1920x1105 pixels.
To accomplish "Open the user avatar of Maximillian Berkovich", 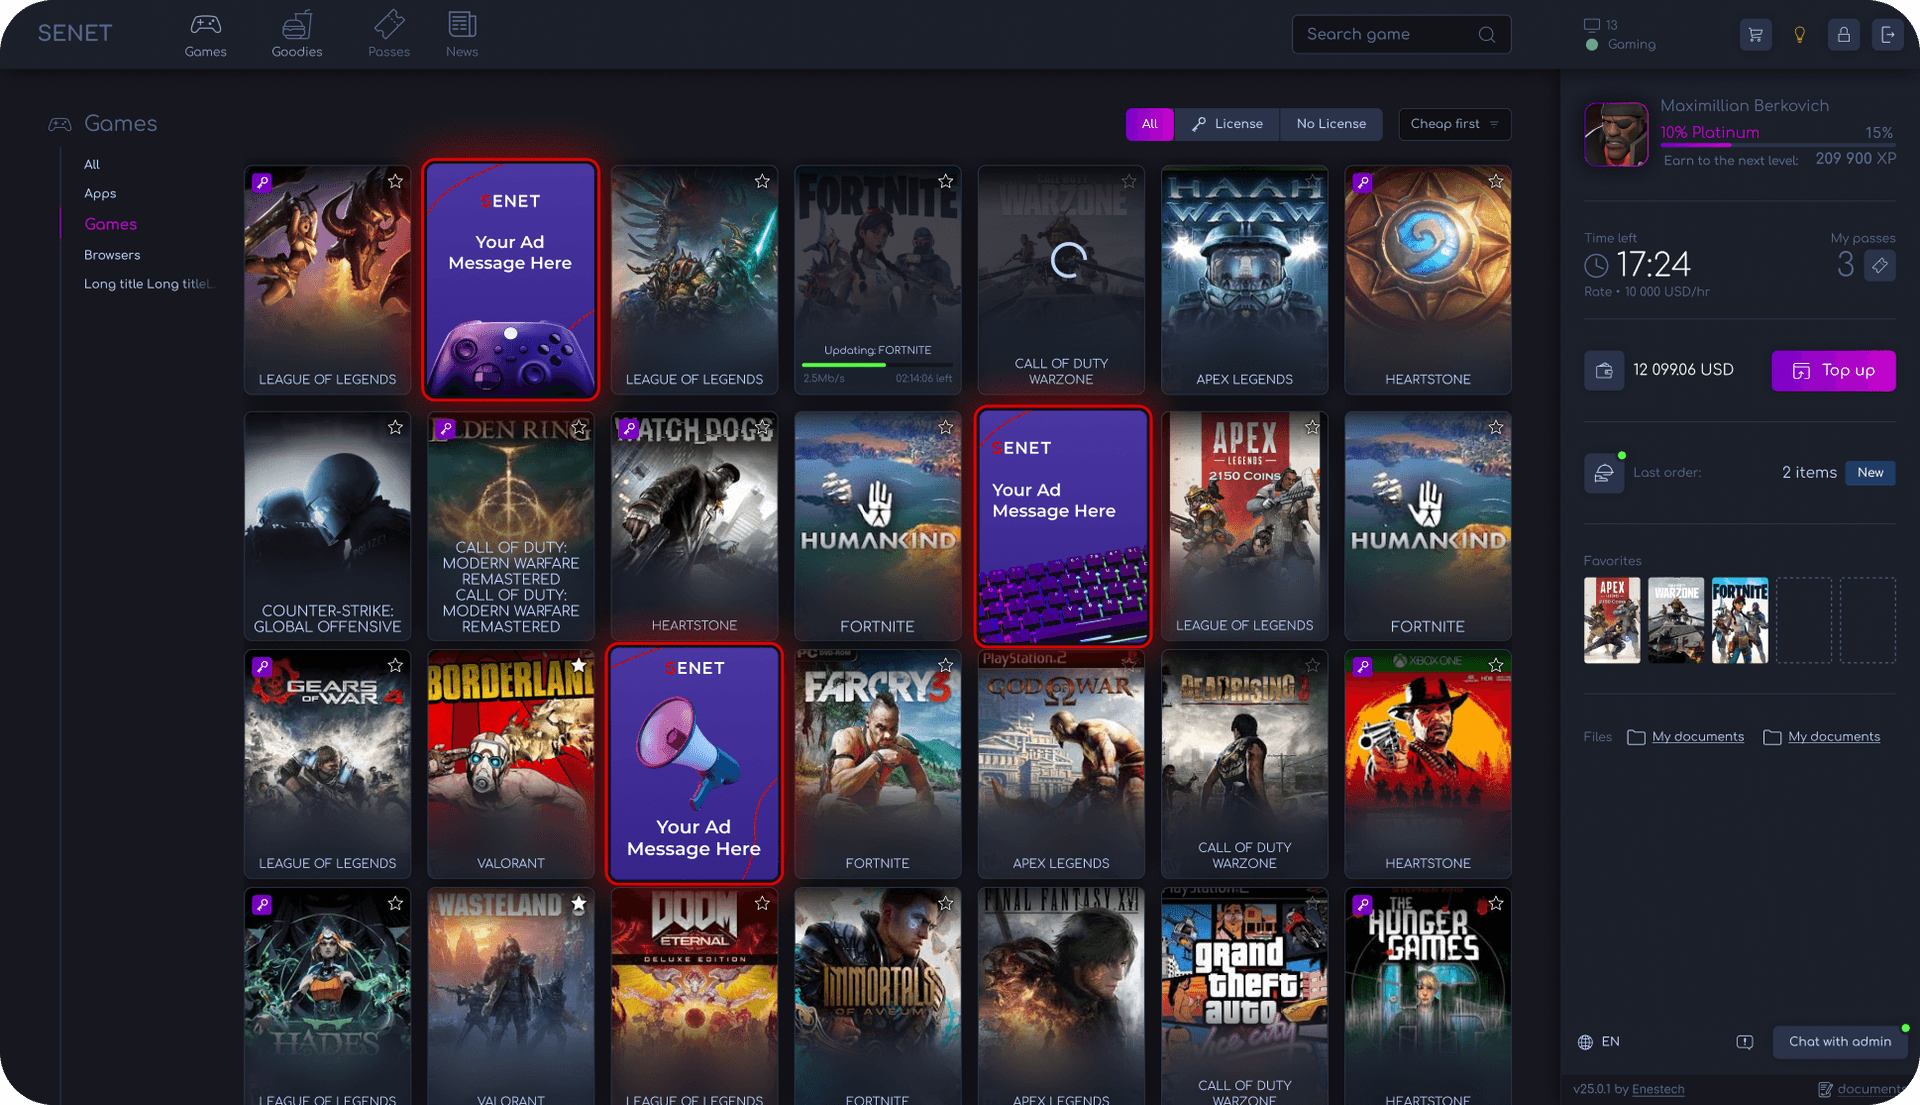I will 1616,134.
